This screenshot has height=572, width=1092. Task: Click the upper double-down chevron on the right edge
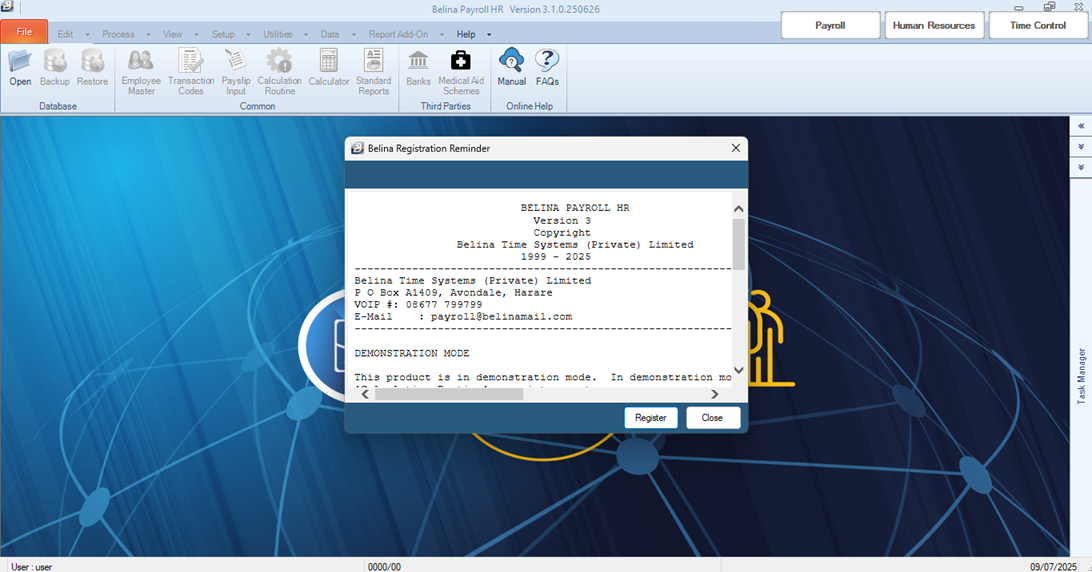(1081, 147)
